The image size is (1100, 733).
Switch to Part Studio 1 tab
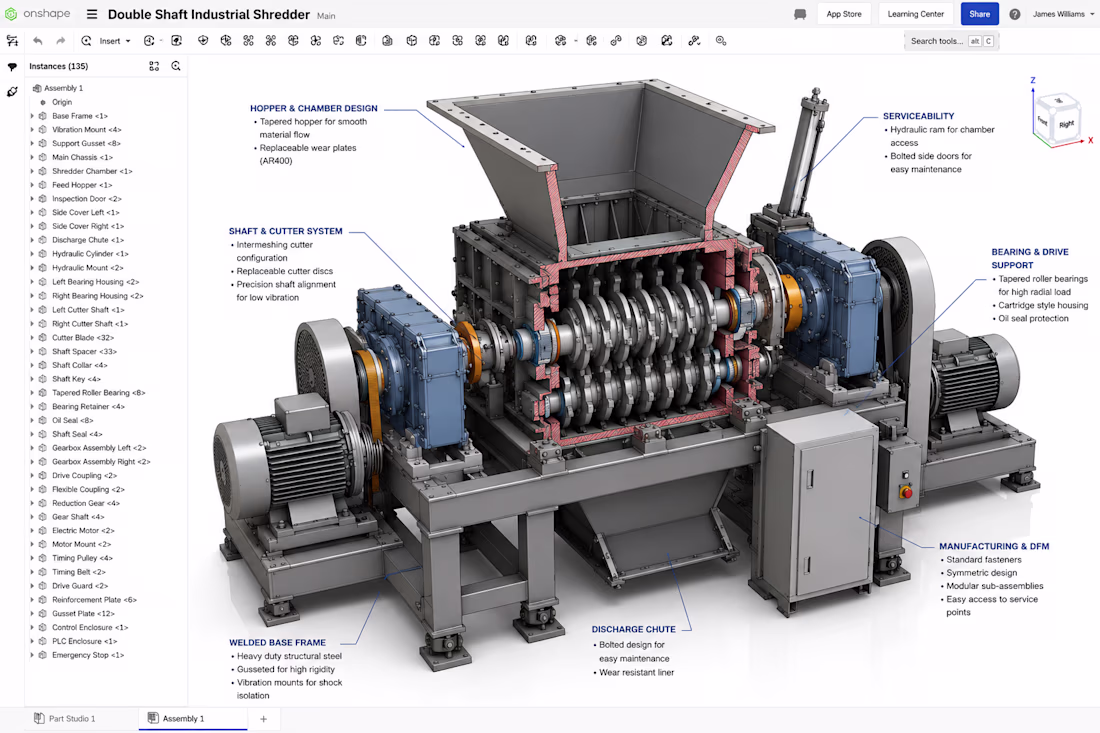tap(65, 718)
